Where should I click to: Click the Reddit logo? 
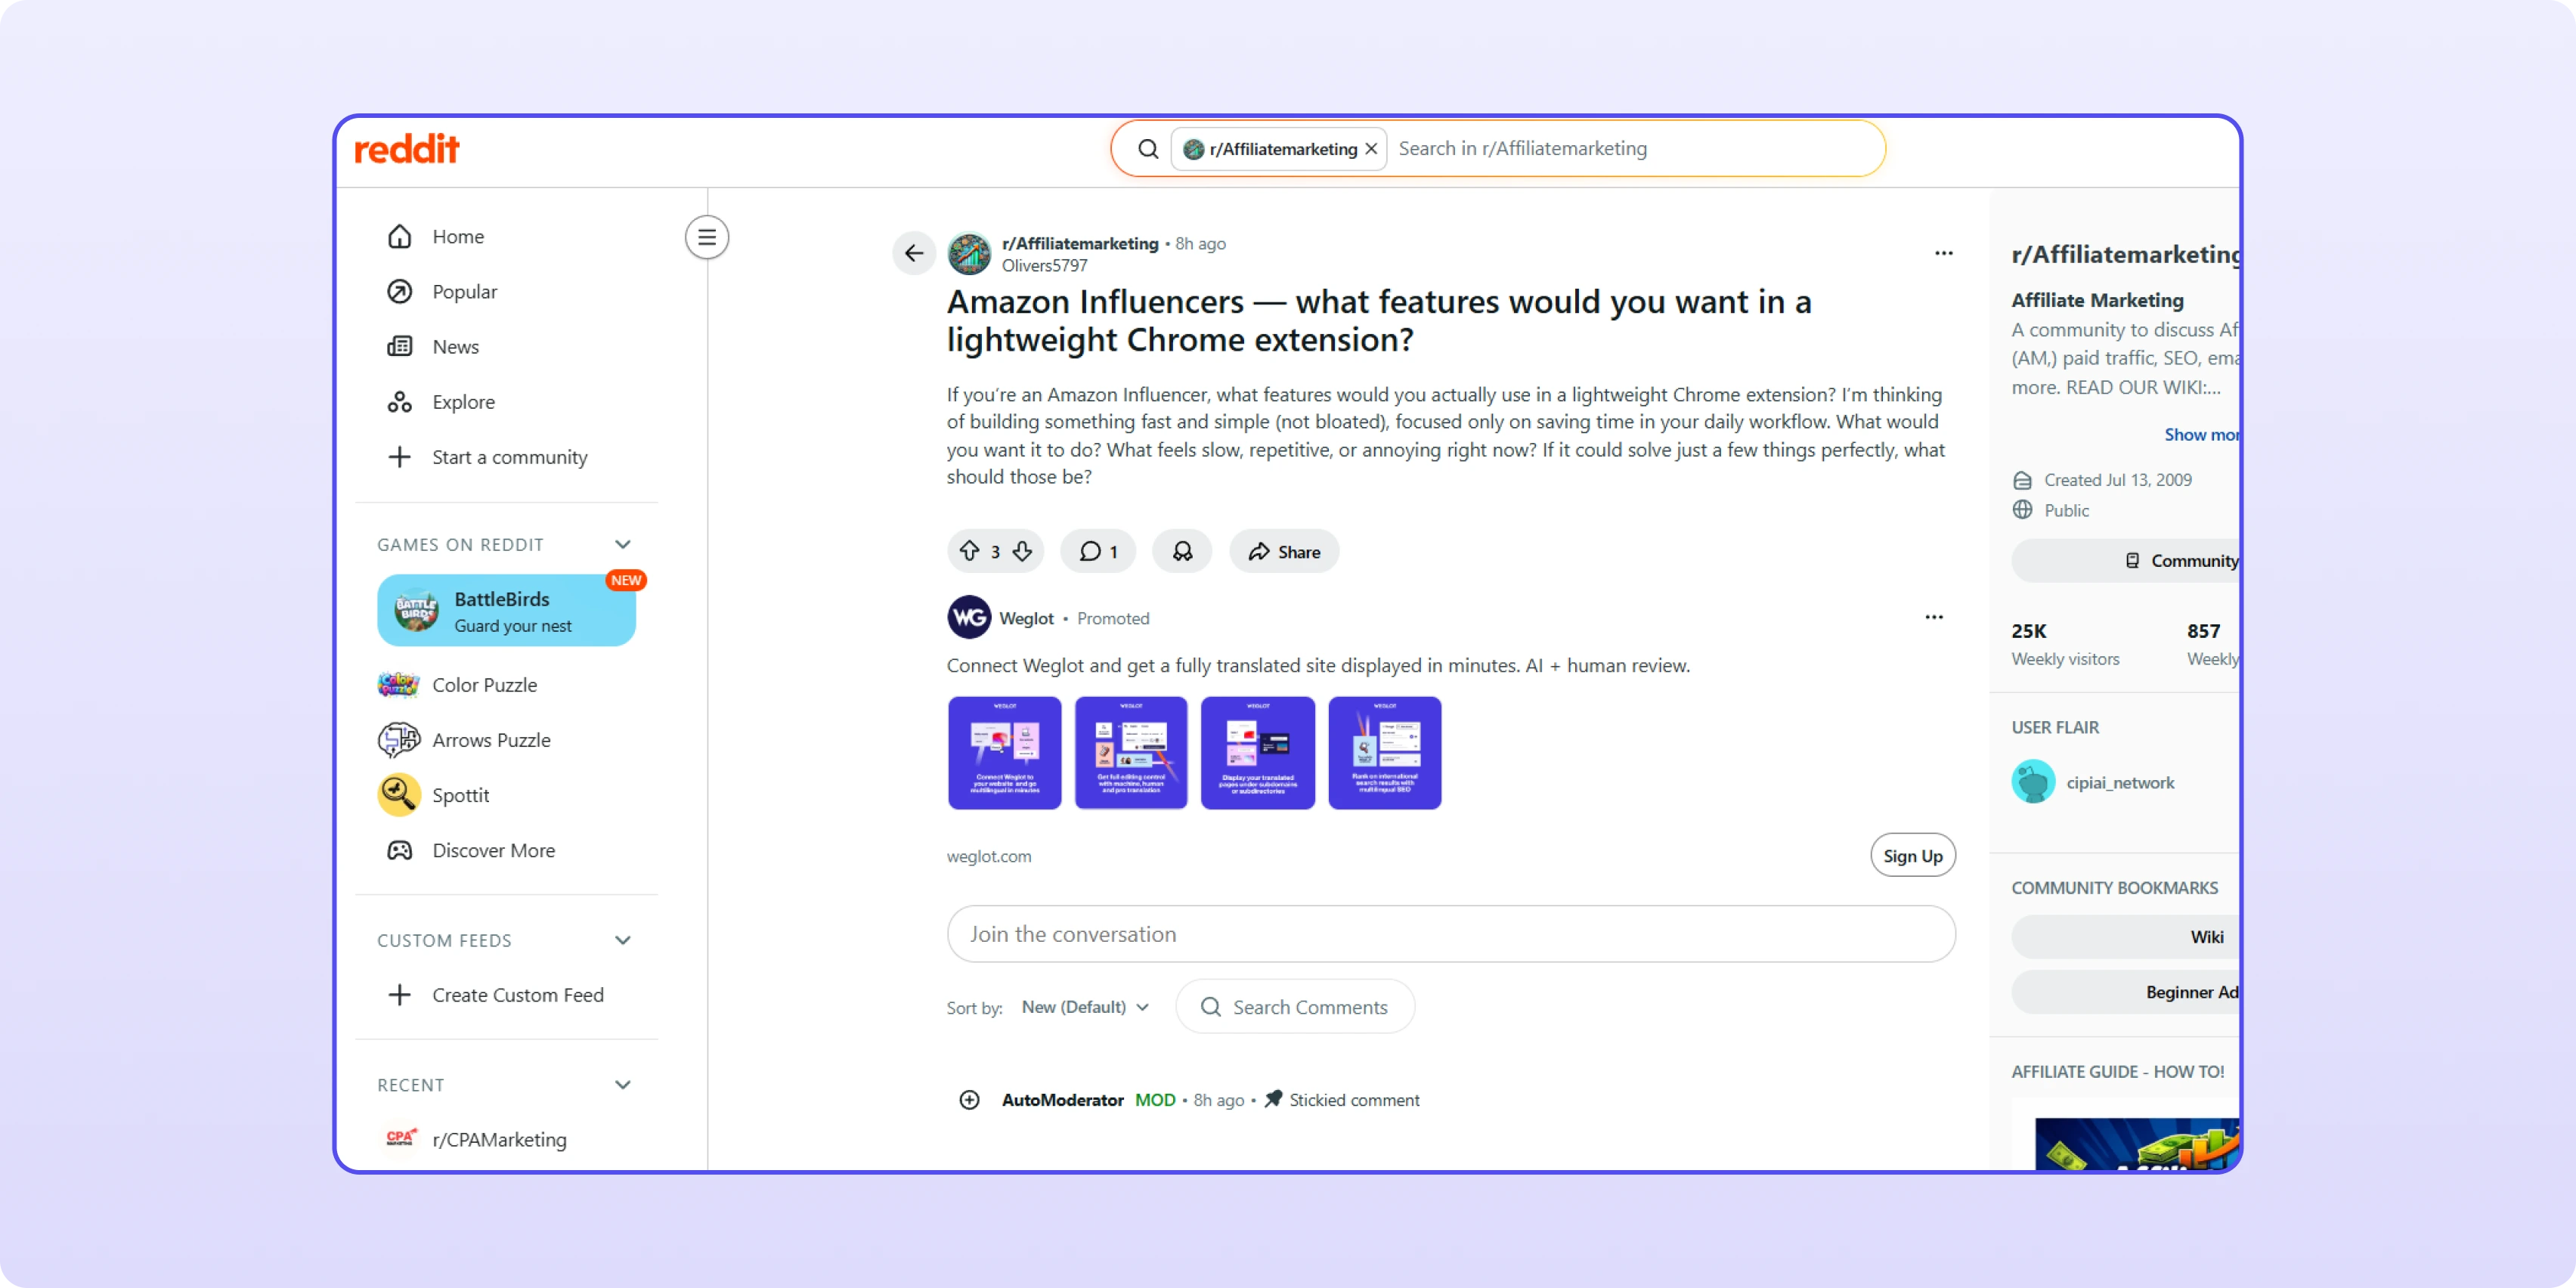coord(407,149)
